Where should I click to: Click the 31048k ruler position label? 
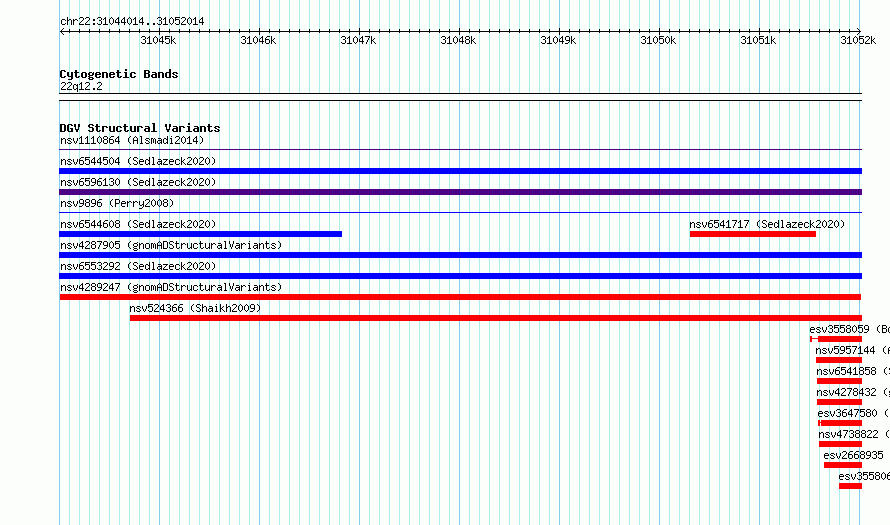click(458, 40)
